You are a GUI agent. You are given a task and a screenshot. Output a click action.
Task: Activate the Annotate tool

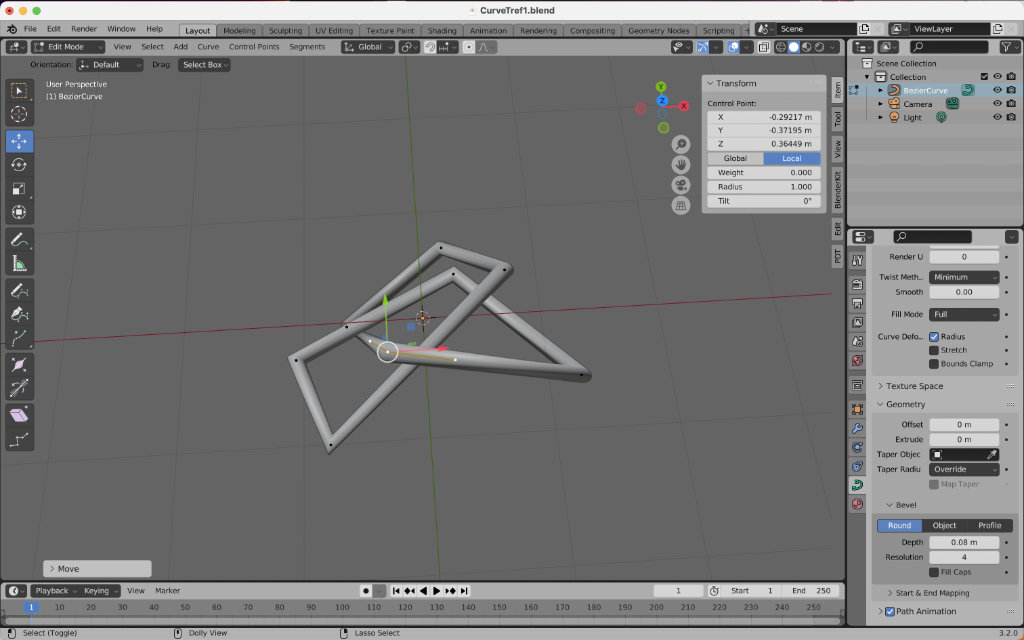click(19, 240)
